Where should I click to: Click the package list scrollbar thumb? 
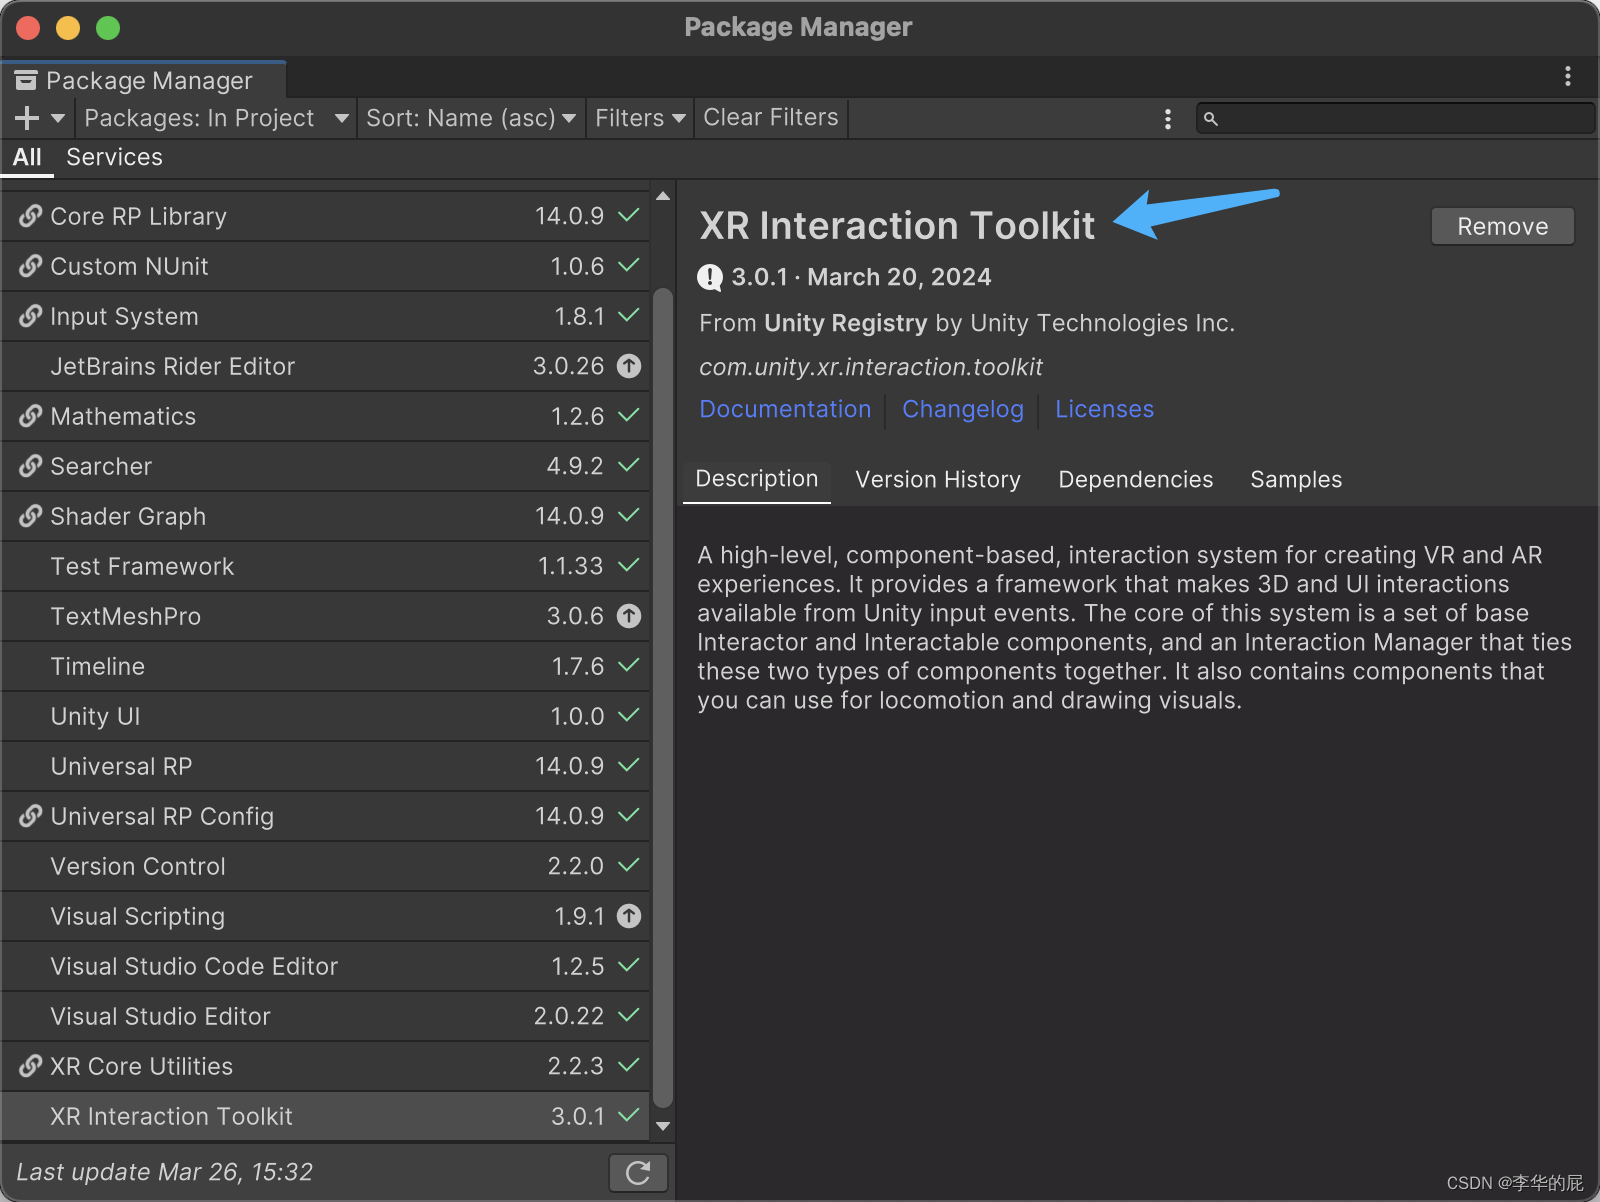click(663, 698)
